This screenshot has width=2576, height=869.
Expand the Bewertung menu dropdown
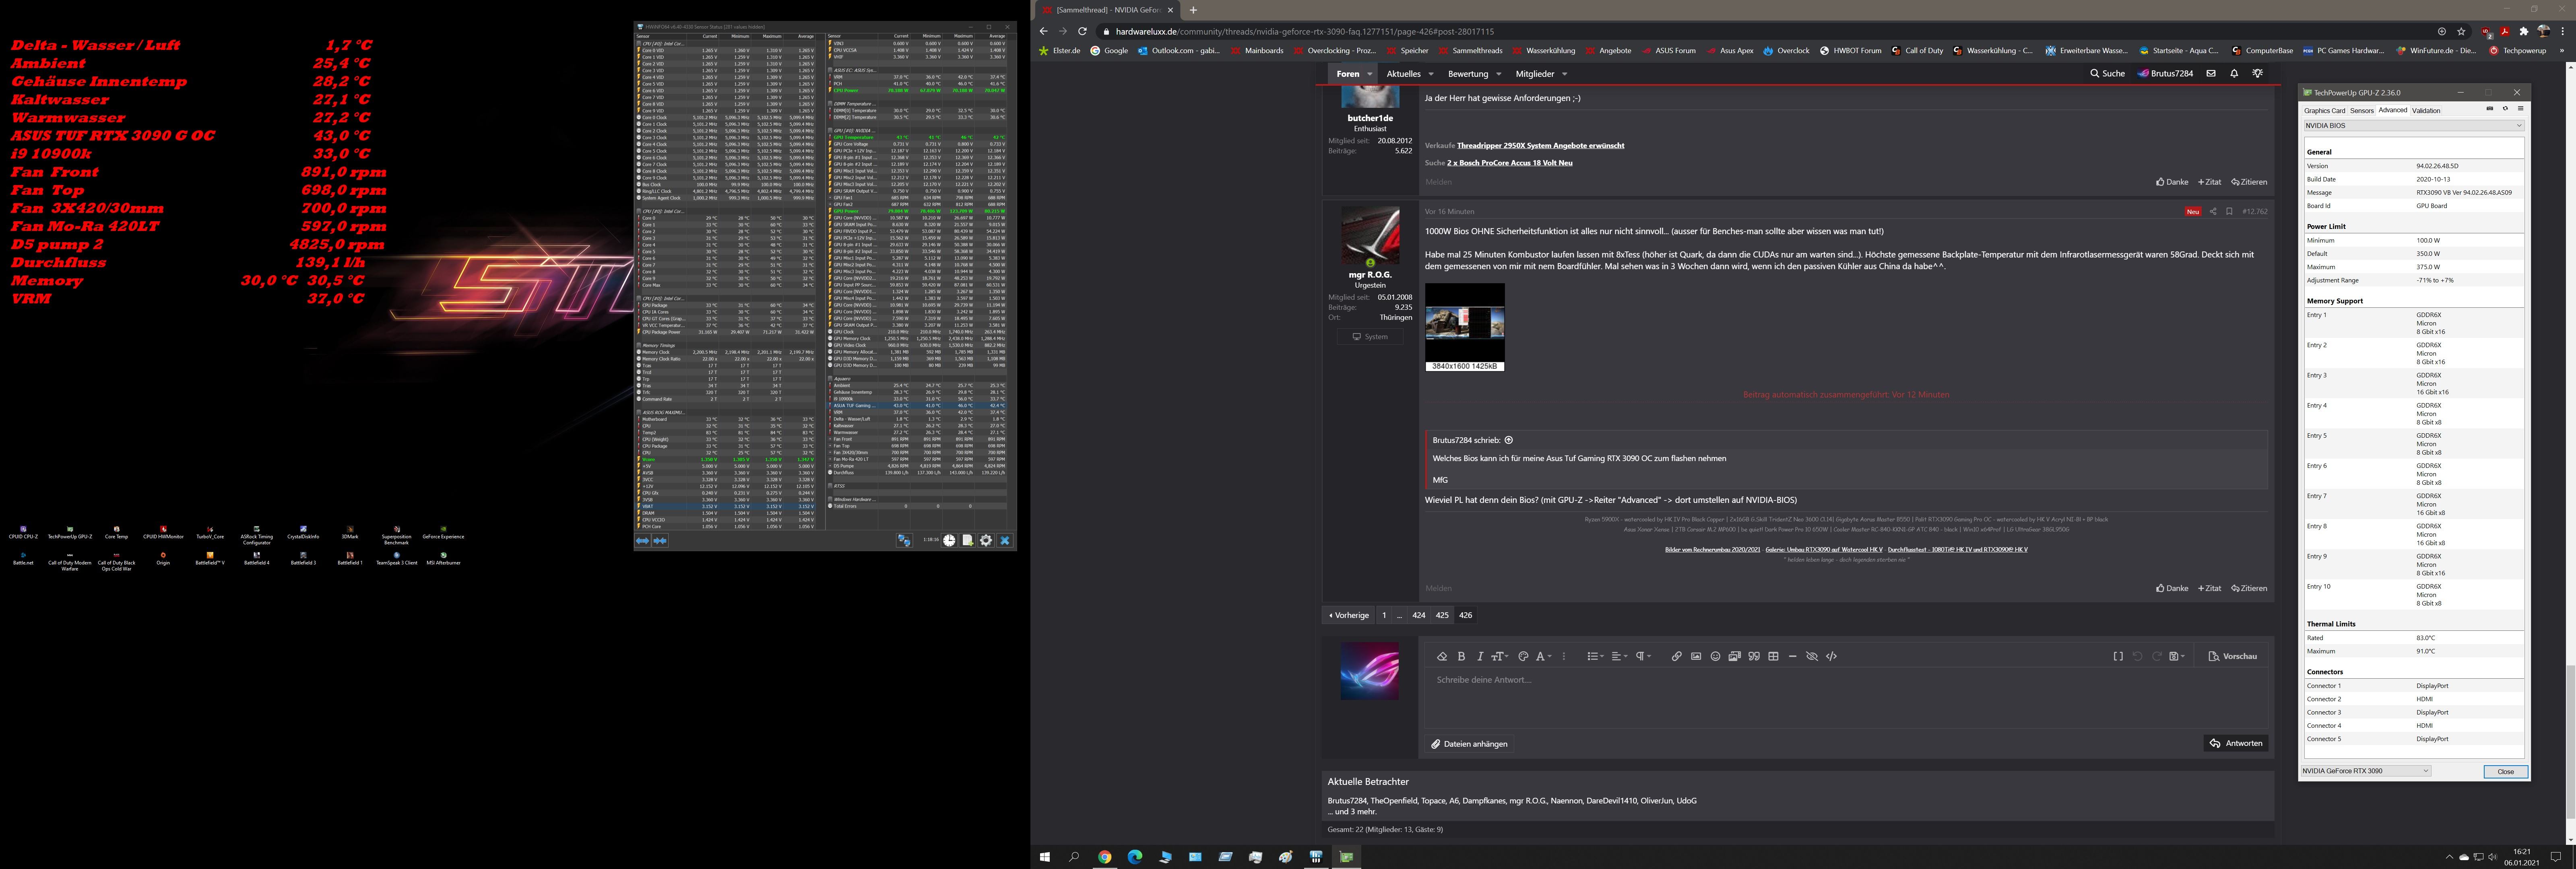(1499, 74)
